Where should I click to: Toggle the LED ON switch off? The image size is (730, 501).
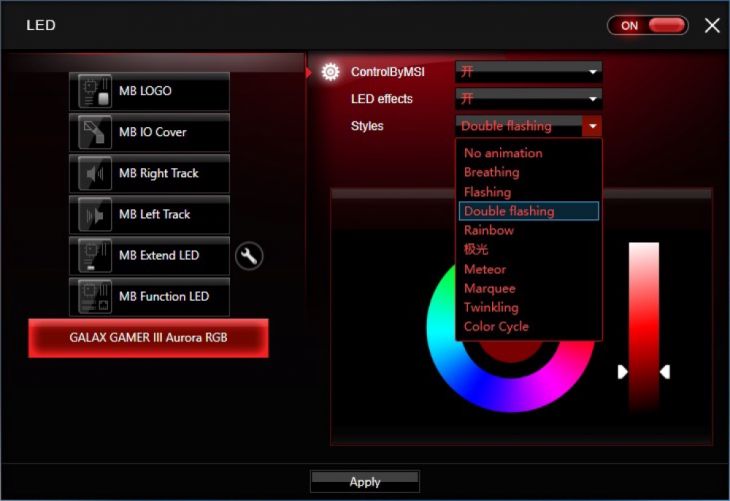pos(648,25)
